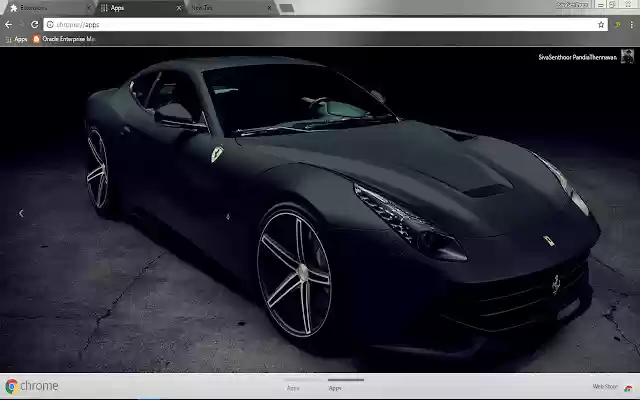Click the green extension icon beside address bar

(618, 25)
